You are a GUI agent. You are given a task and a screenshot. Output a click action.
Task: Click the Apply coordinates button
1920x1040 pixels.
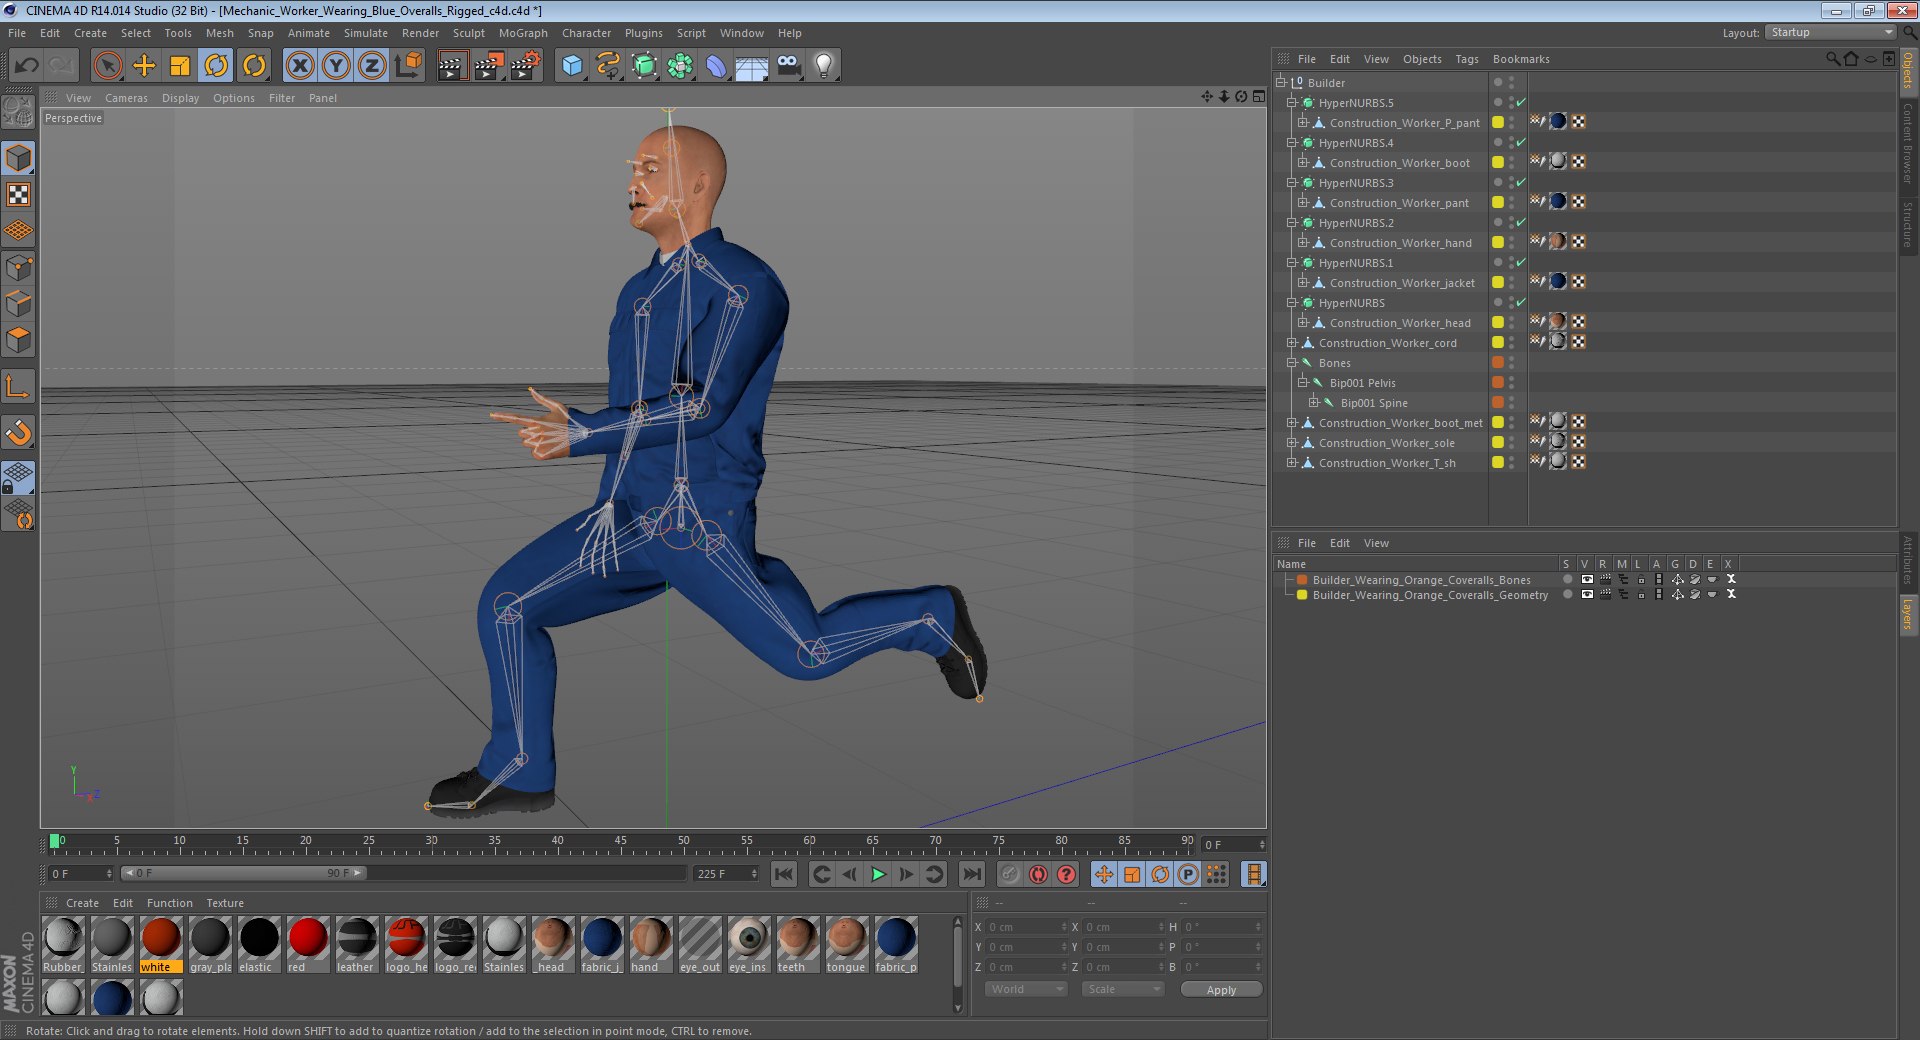click(x=1221, y=989)
